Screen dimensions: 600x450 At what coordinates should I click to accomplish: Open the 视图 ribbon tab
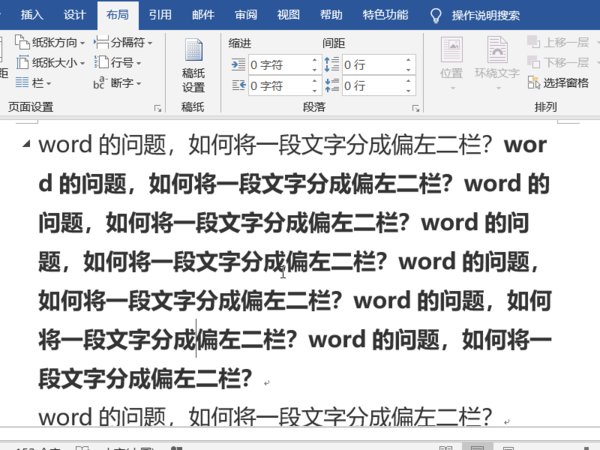point(289,15)
